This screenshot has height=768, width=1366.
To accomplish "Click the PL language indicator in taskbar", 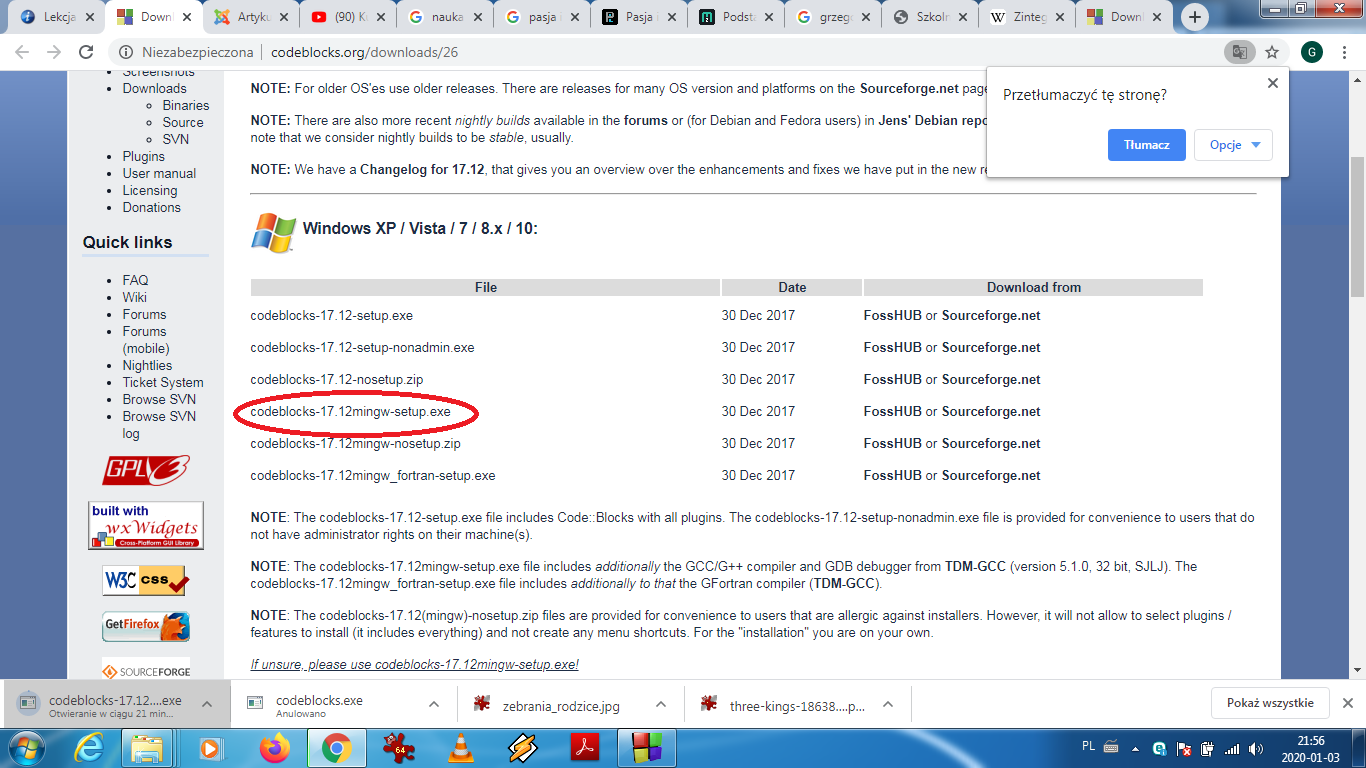I will (1088, 746).
